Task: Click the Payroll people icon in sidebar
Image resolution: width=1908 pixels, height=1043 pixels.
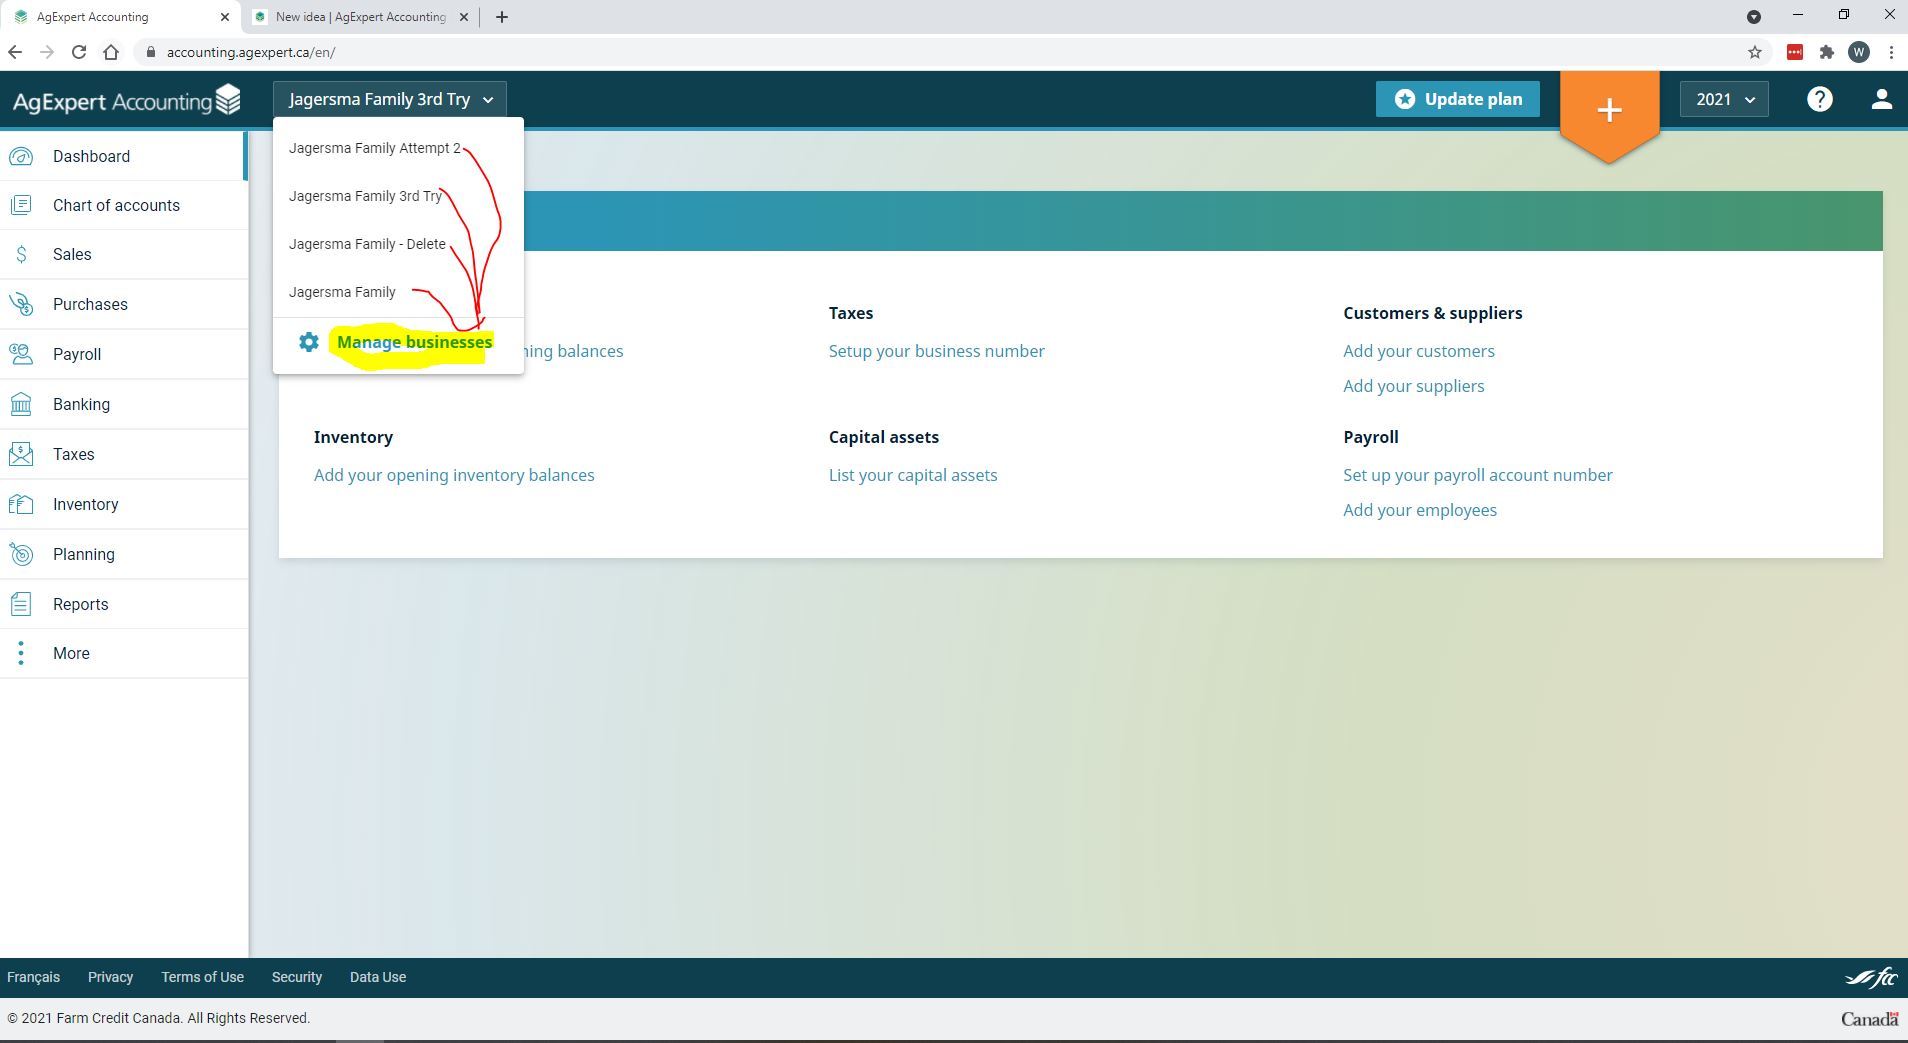Action: (x=21, y=354)
